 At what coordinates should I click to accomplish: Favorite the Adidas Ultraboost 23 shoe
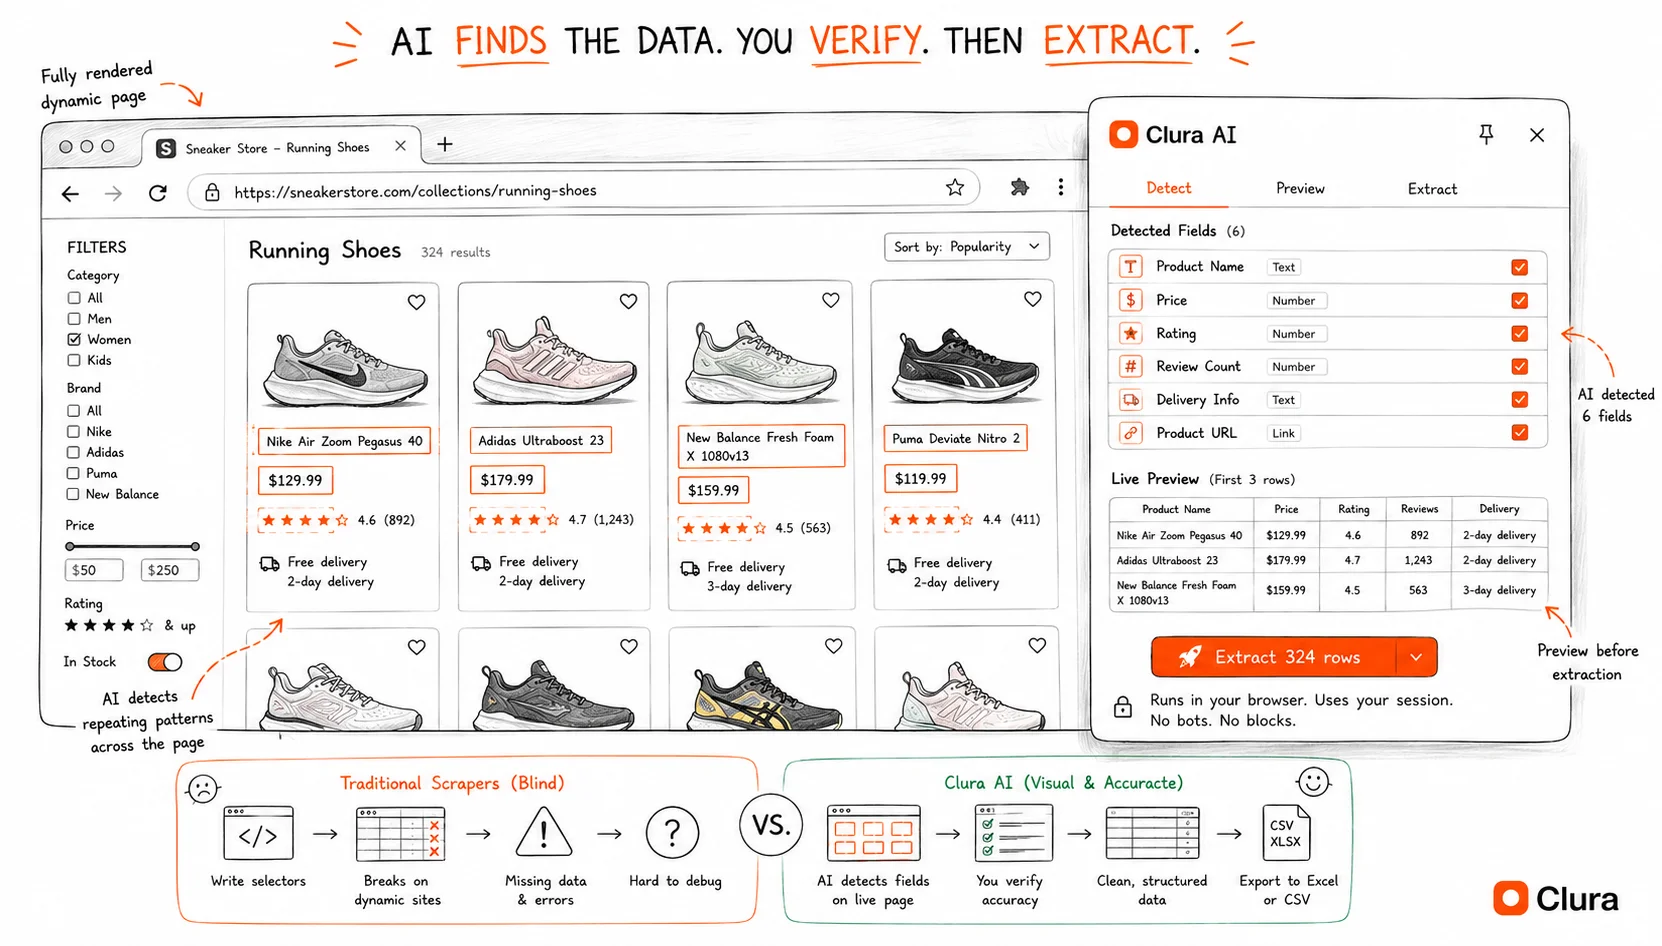pos(628,301)
